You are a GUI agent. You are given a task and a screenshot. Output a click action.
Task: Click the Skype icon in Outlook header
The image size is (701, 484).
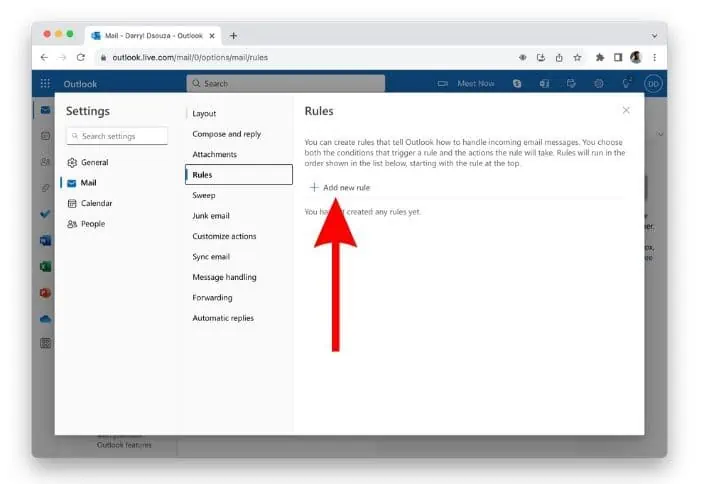click(517, 84)
